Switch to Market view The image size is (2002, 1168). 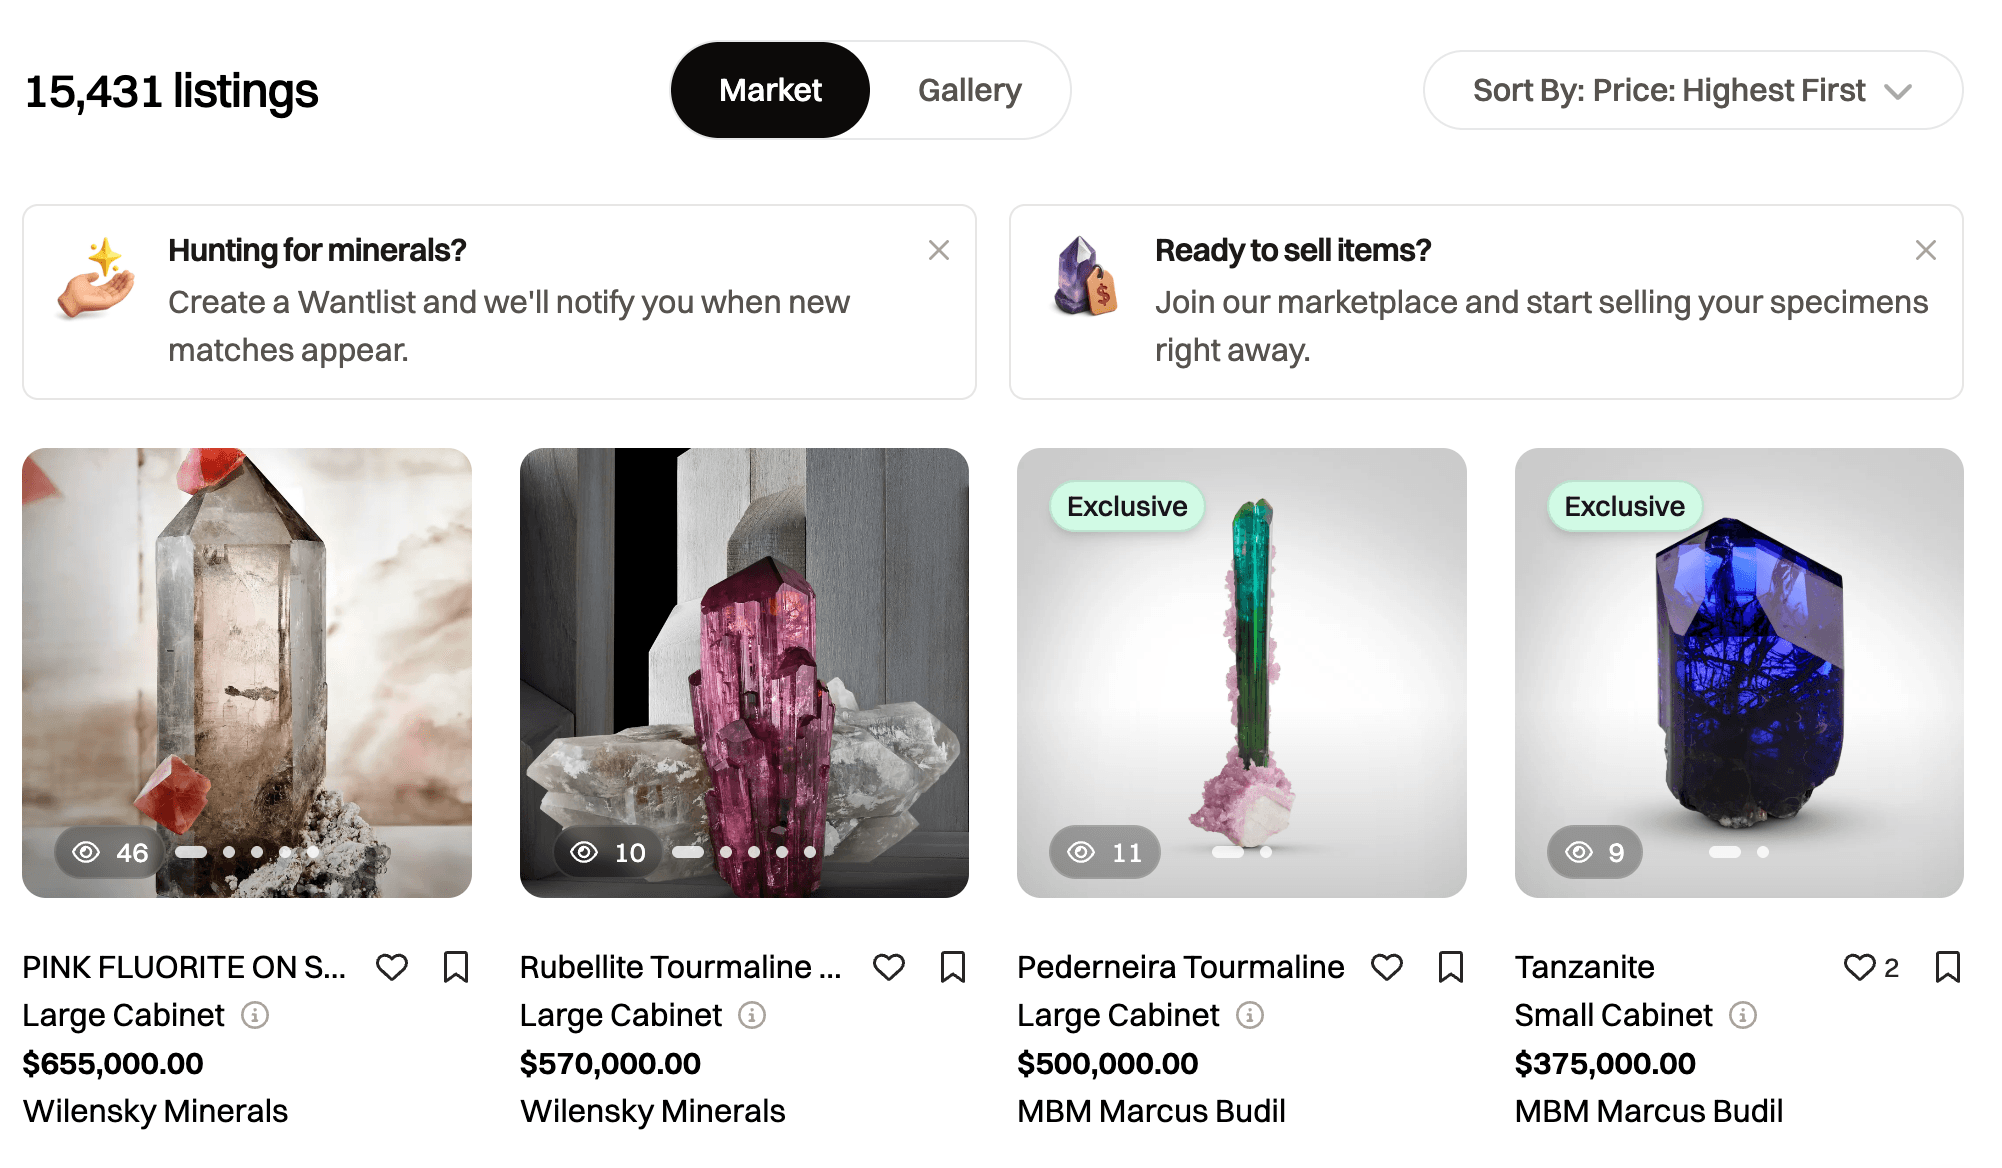pos(770,90)
